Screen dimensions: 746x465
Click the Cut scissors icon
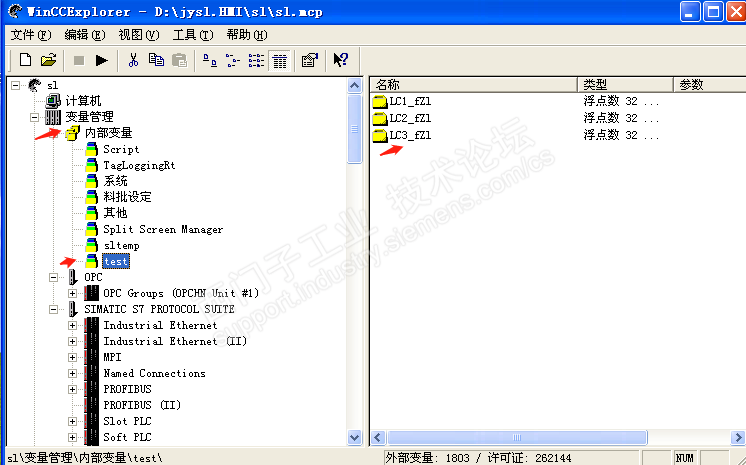coord(133,60)
